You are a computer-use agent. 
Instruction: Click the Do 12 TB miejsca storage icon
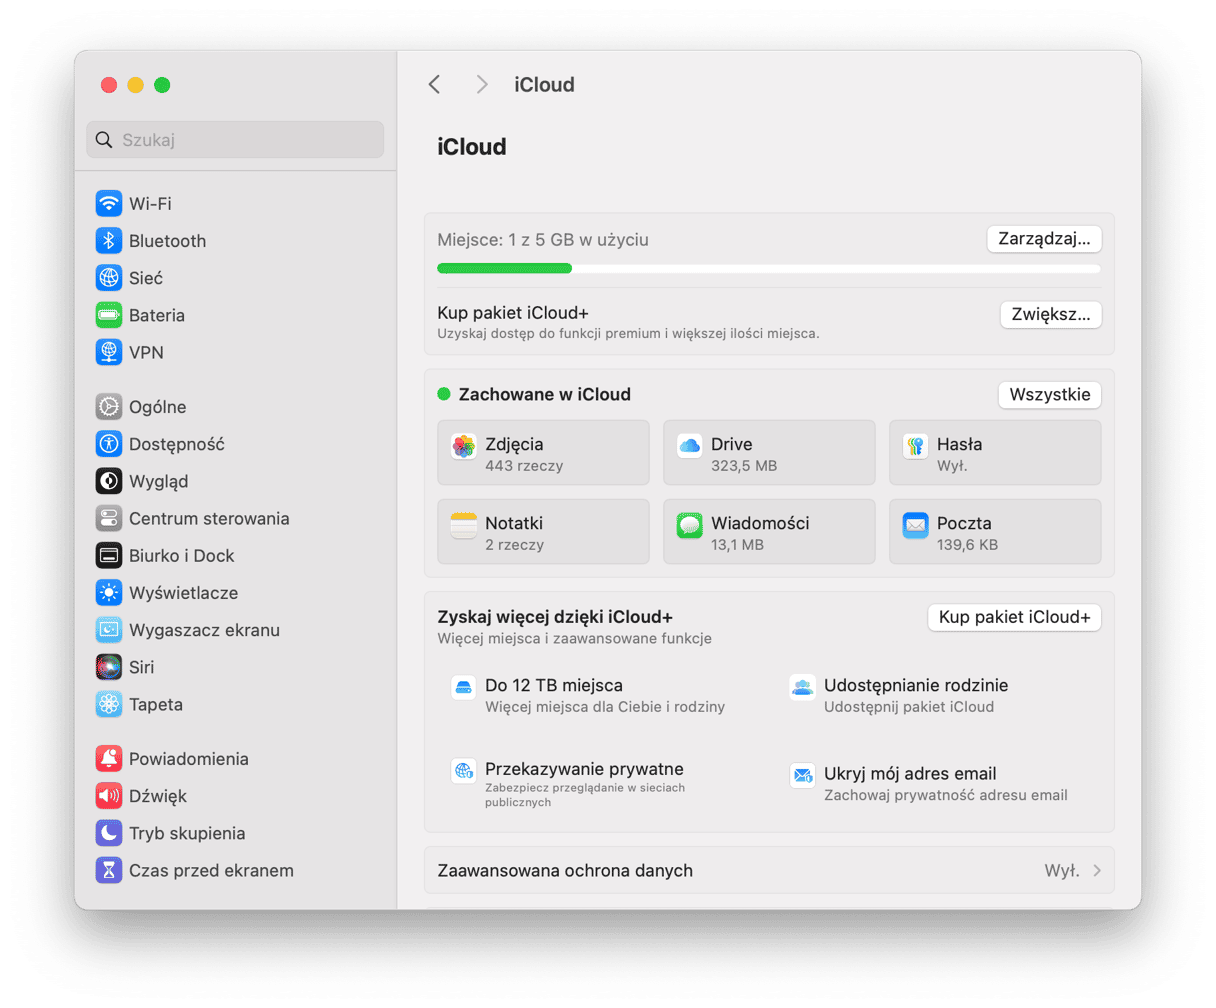[x=463, y=688]
